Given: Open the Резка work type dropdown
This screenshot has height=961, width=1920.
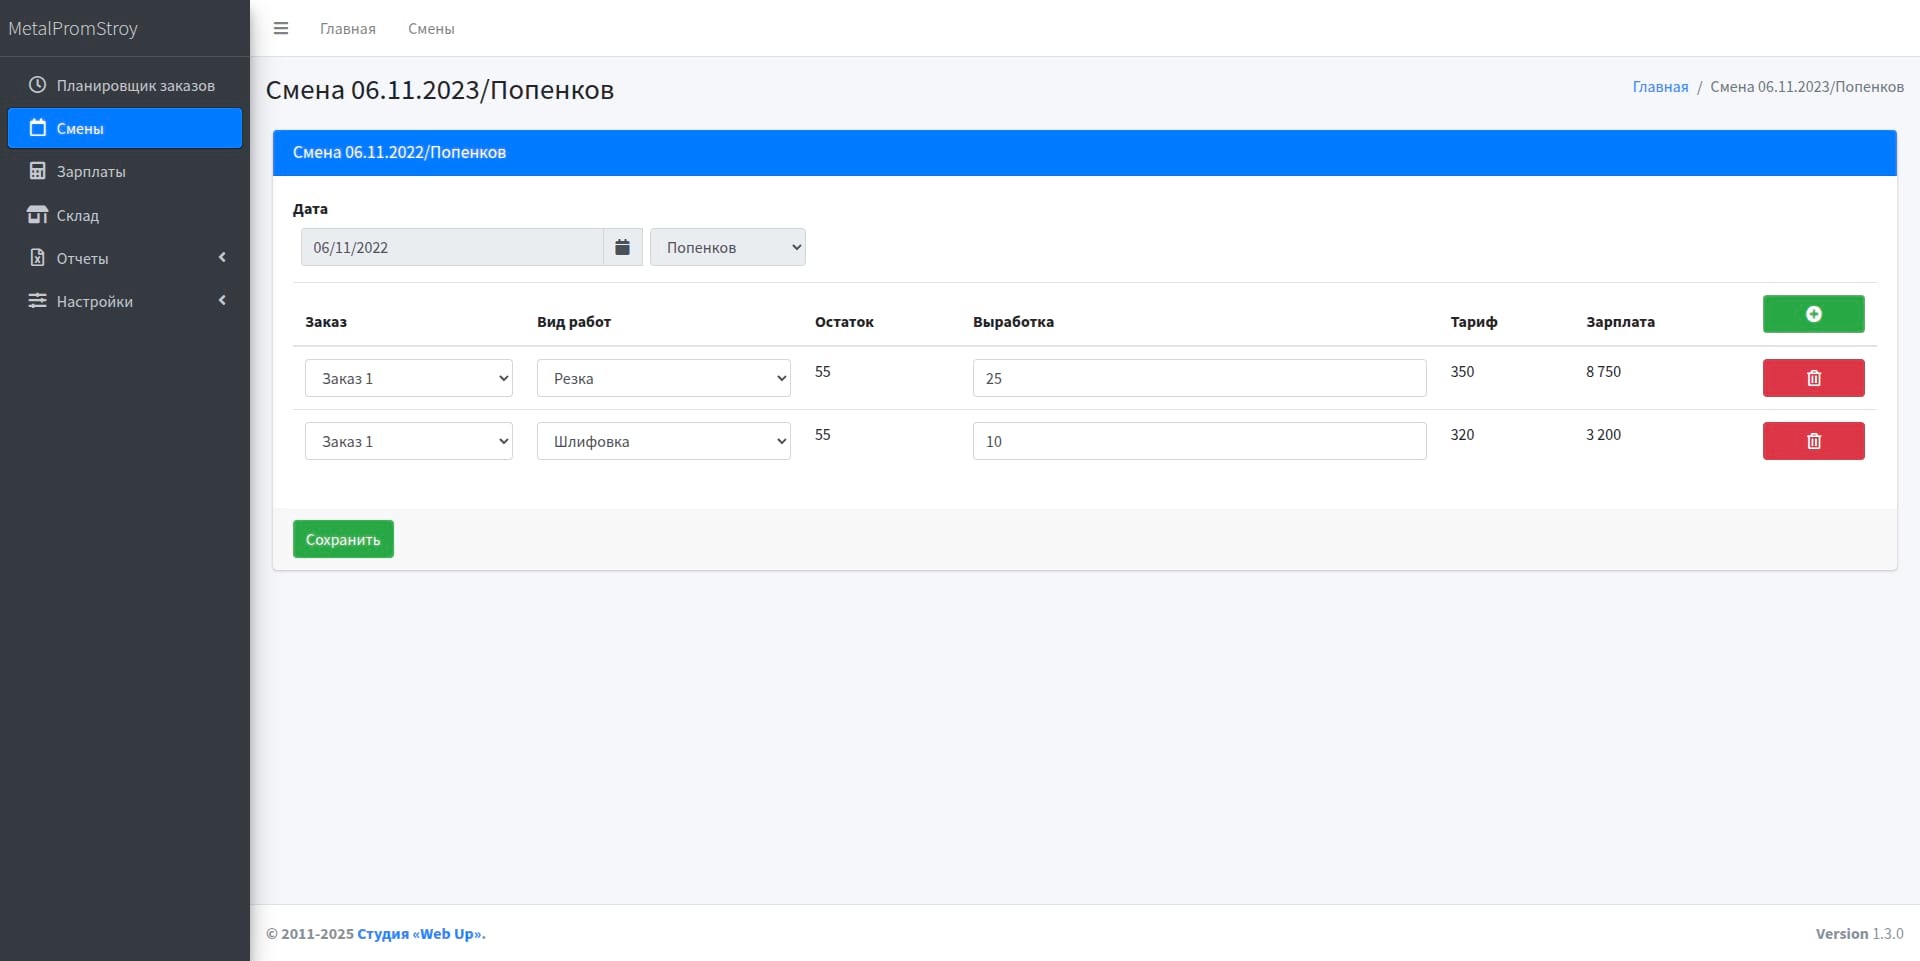Looking at the screenshot, I should 663,378.
